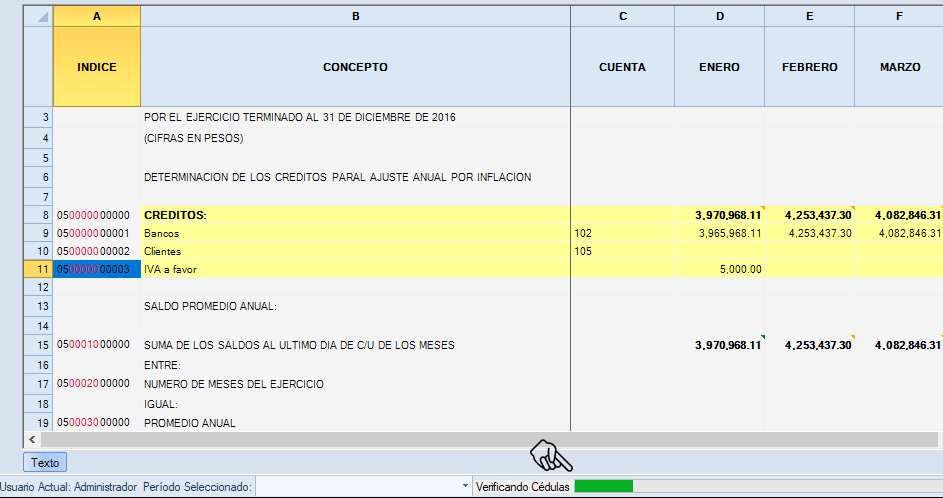This screenshot has width=943, height=498.
Task: Click the index cell 050000000003
Action: (97, 270)
